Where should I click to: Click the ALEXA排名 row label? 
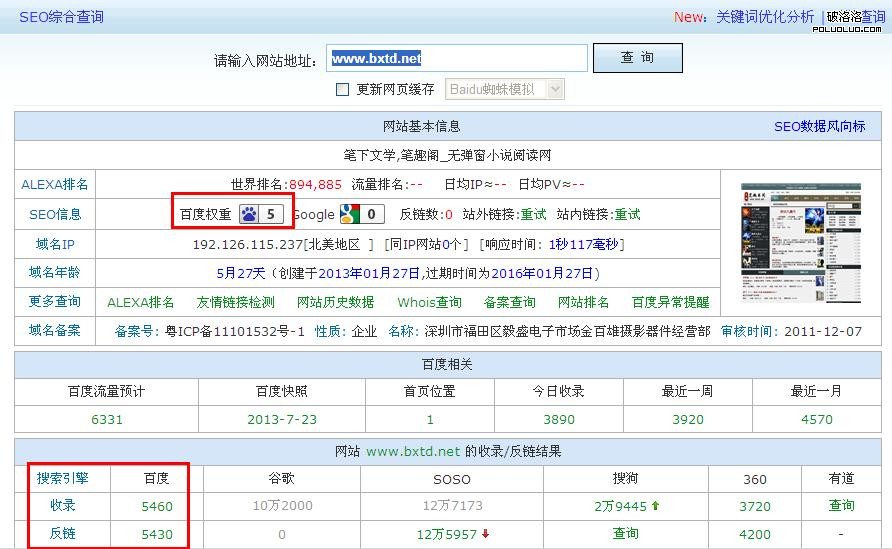(x=55, y=184)
